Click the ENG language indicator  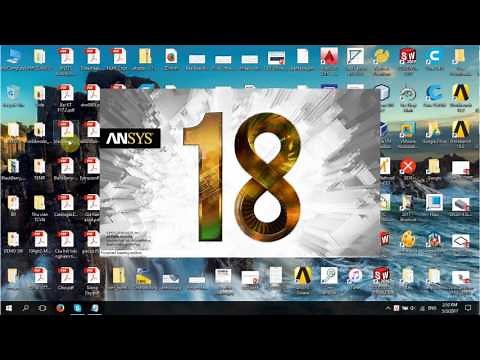coord(432,308)
